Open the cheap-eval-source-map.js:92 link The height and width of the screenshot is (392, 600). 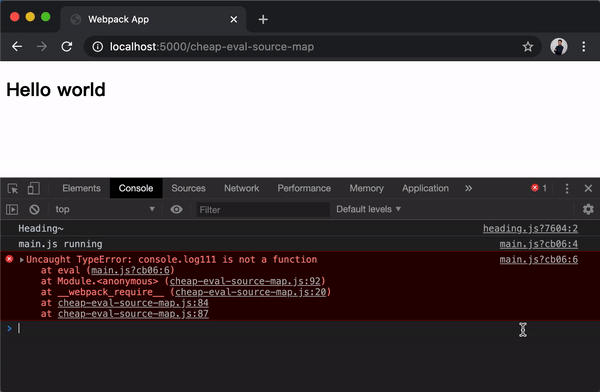pos(245,281)
